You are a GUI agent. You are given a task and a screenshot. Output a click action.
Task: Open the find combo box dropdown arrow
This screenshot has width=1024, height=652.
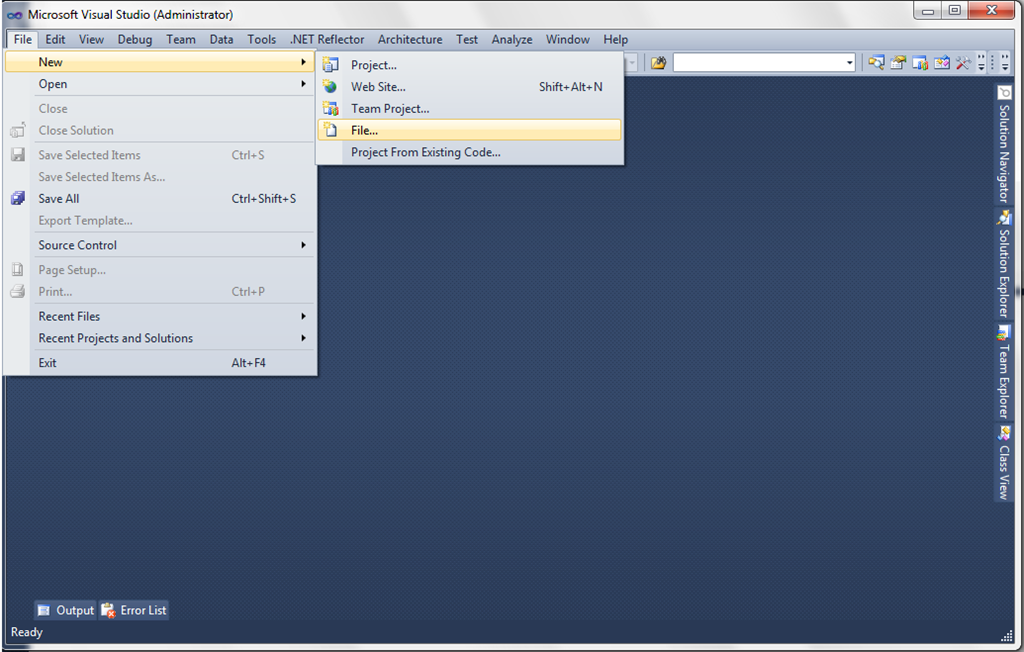[850, 63]
